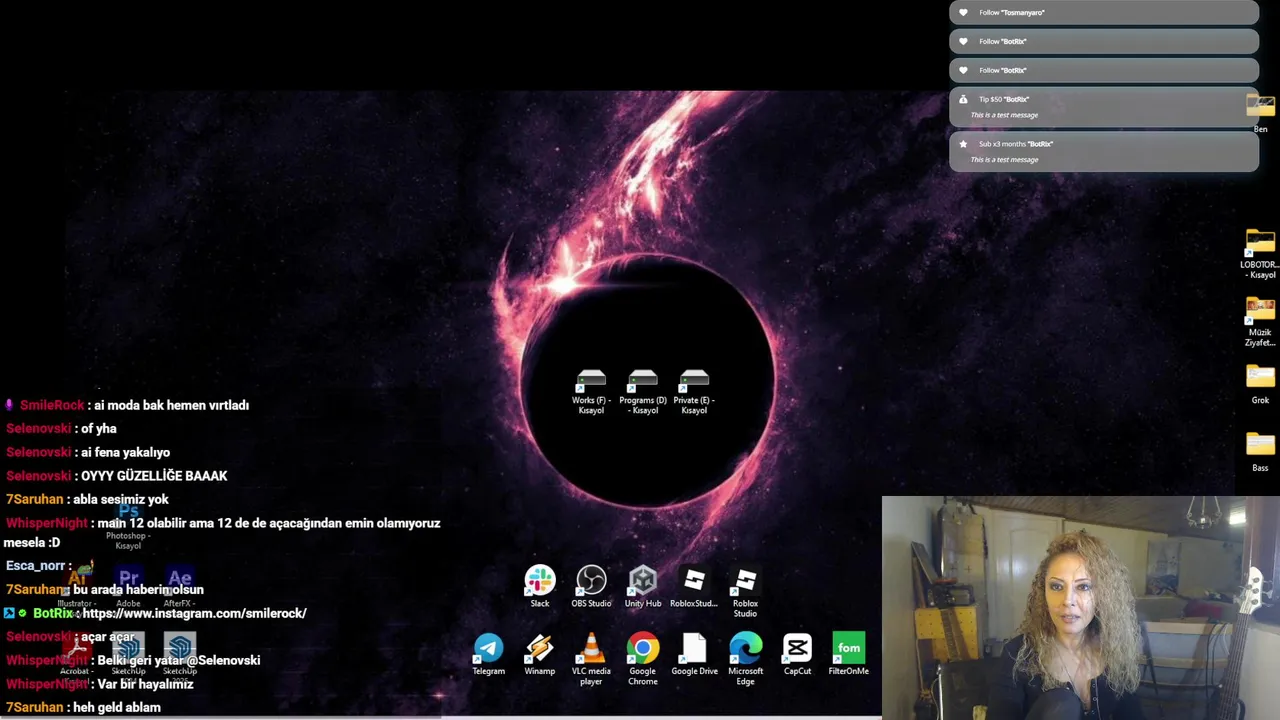The height and width of the screenshot is (720, 1280).
Task: Open VLC media player shortcut
Action: click(x=591, y=659)
